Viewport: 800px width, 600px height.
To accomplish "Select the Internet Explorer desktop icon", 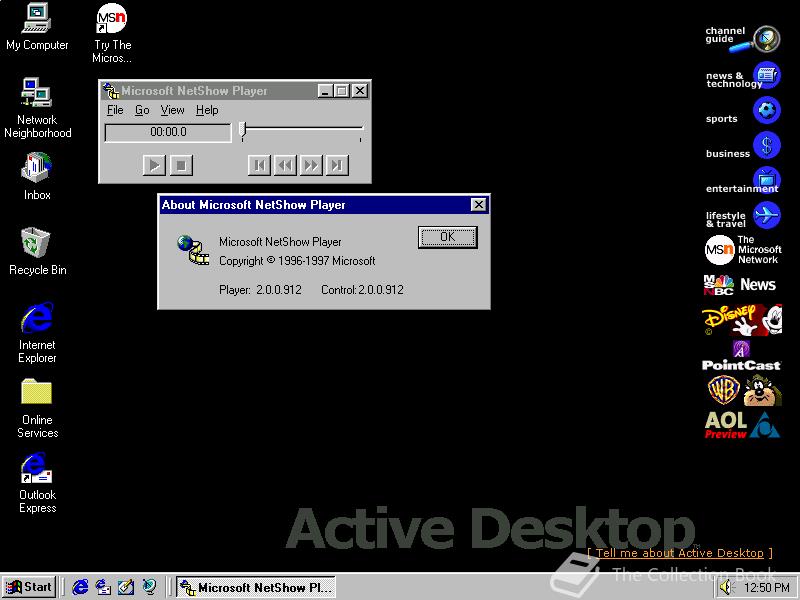I will pos(37,332).
